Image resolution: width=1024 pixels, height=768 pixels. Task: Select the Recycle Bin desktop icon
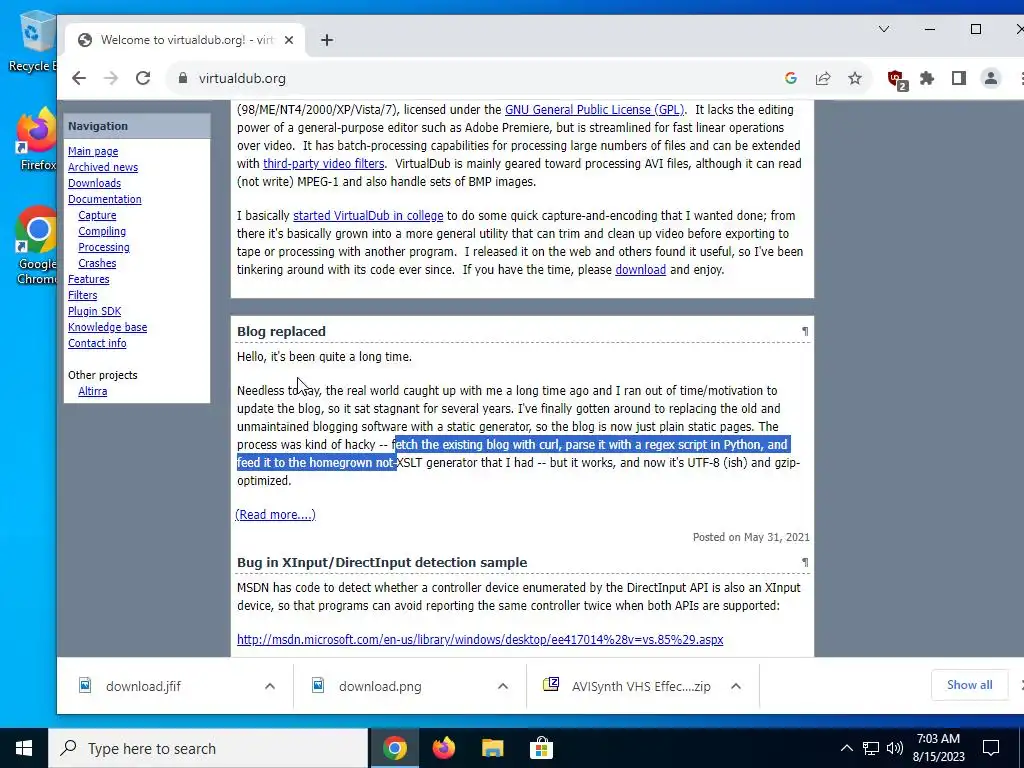point(33,40)
